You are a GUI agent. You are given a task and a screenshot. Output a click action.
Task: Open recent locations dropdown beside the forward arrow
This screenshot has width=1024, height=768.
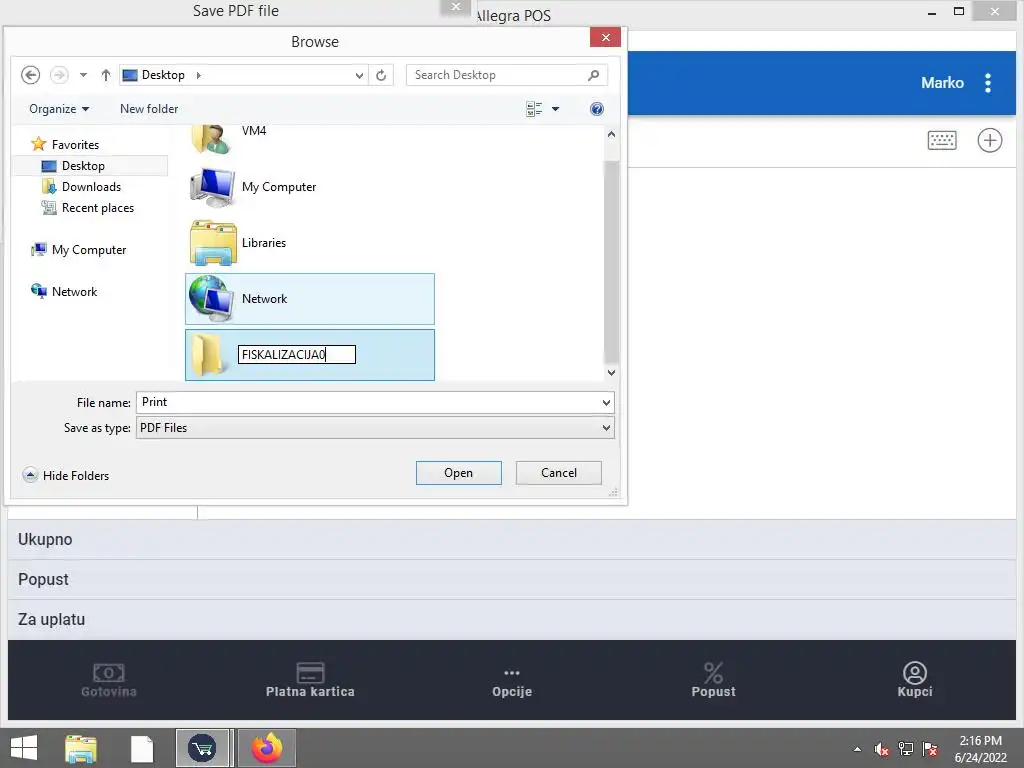click(x=83, y=75)
